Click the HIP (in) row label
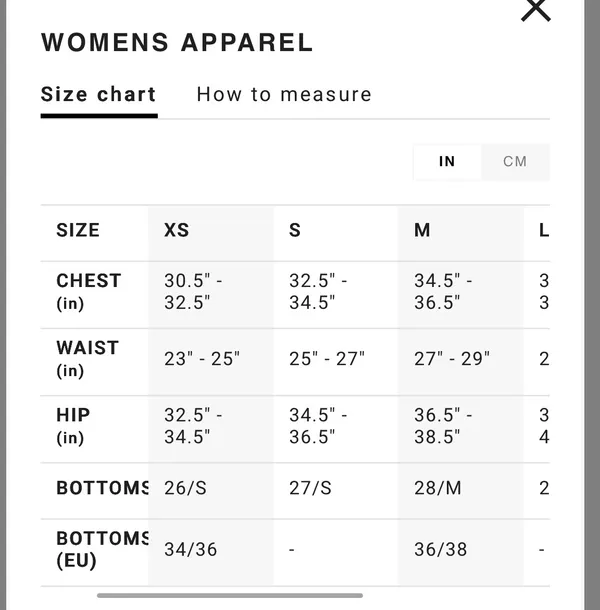Image resolution: width=600 pixels, height=610 pixels. click(x=73, y=426)
